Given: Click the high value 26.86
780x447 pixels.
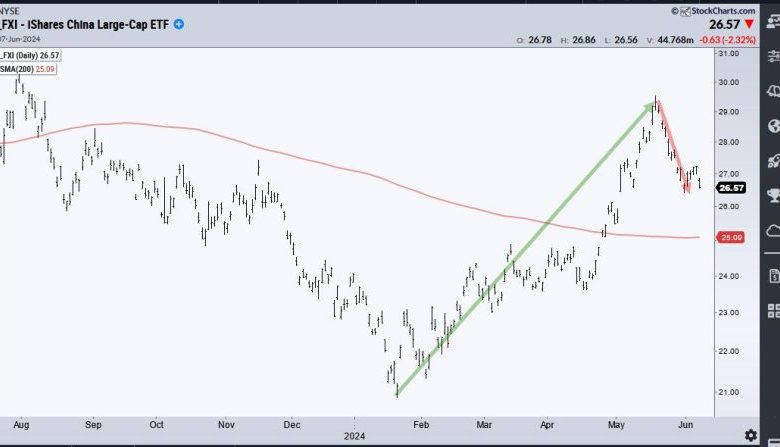Looking at the screenshot, I should (x=584, y=40).
